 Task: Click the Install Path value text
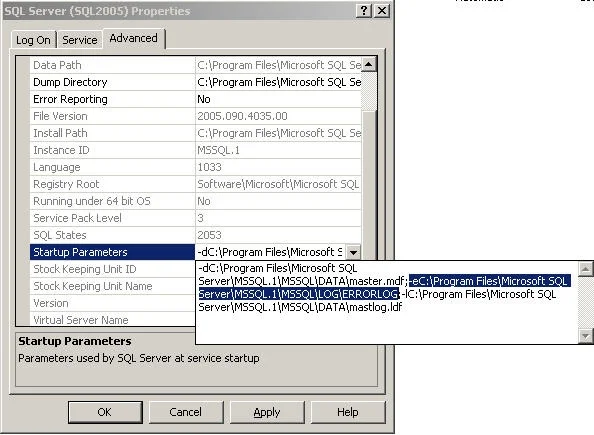click(x=279, y=133)
